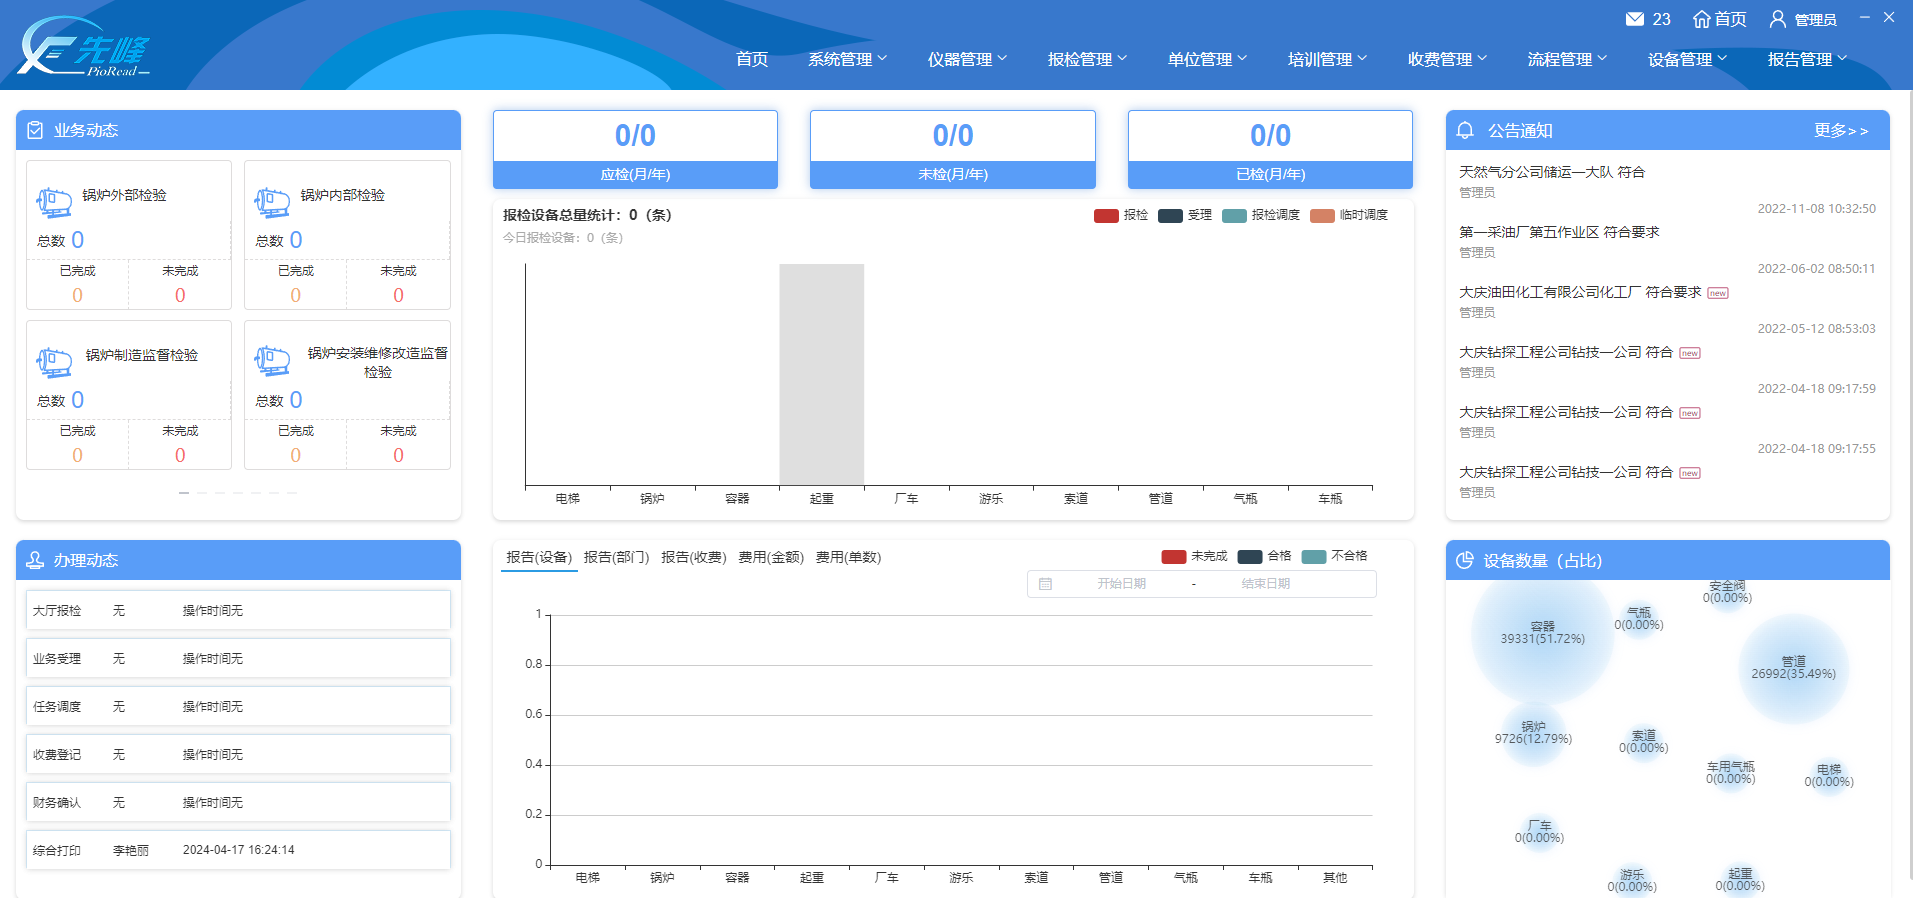Click the 业务动态 panel clipboard icon

coord(35,130)
